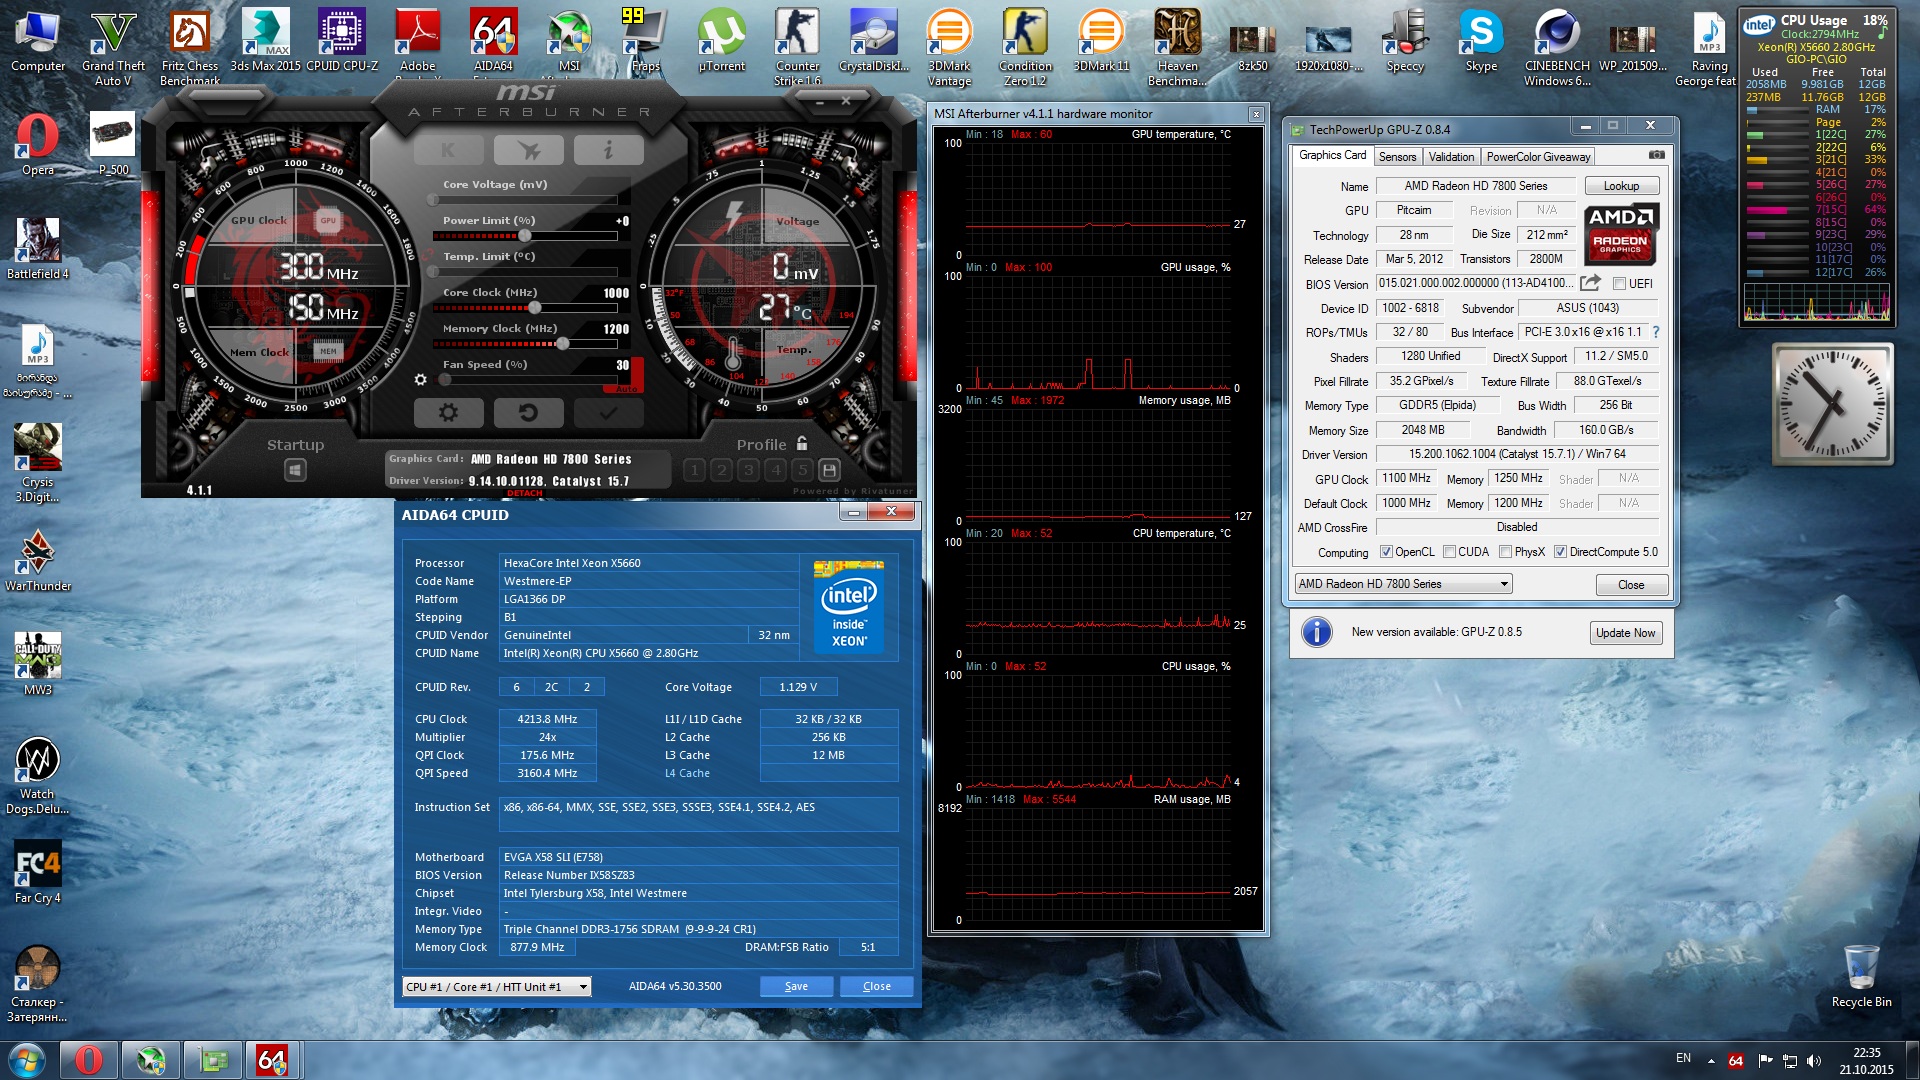Click the reset settings arrow button

[528, 412]
